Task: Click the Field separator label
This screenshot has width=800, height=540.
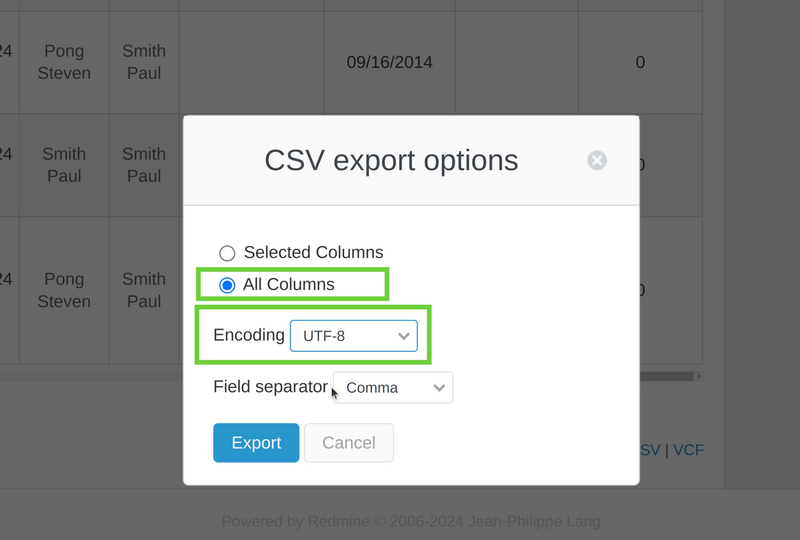Action: (x=270, y=387)
